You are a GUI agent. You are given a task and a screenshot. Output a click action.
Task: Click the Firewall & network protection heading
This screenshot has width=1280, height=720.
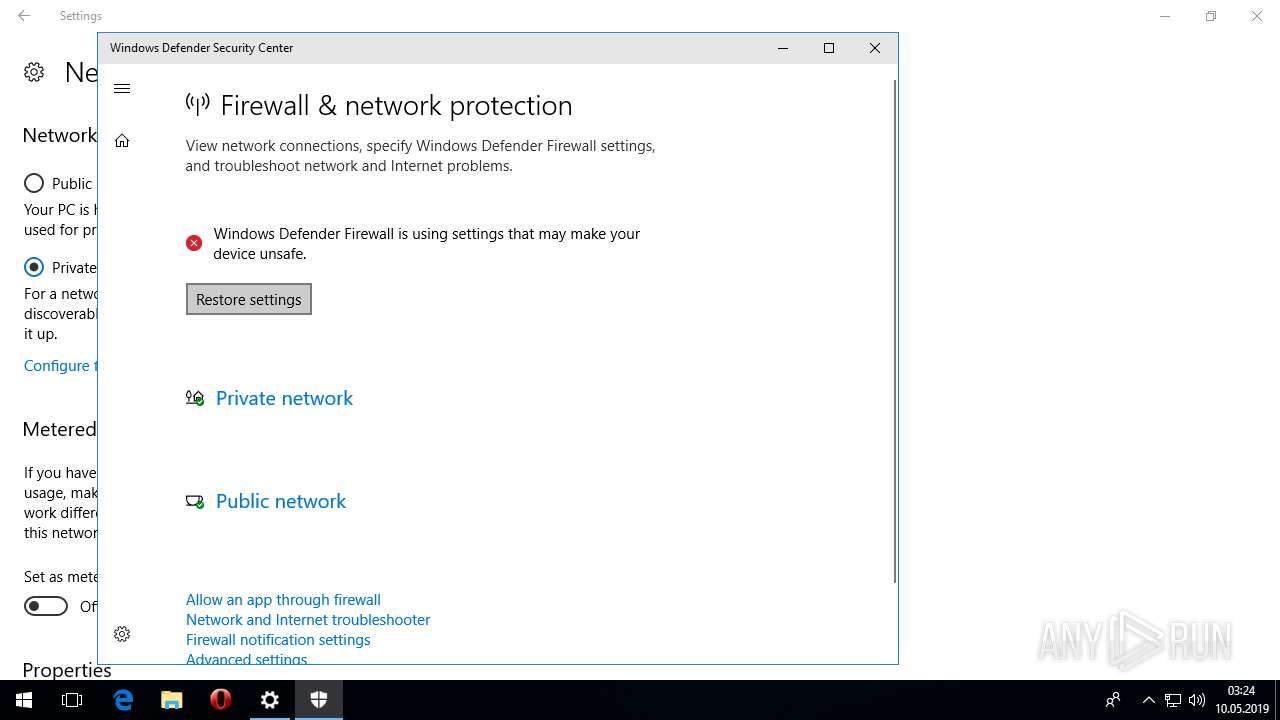[396, 105]
